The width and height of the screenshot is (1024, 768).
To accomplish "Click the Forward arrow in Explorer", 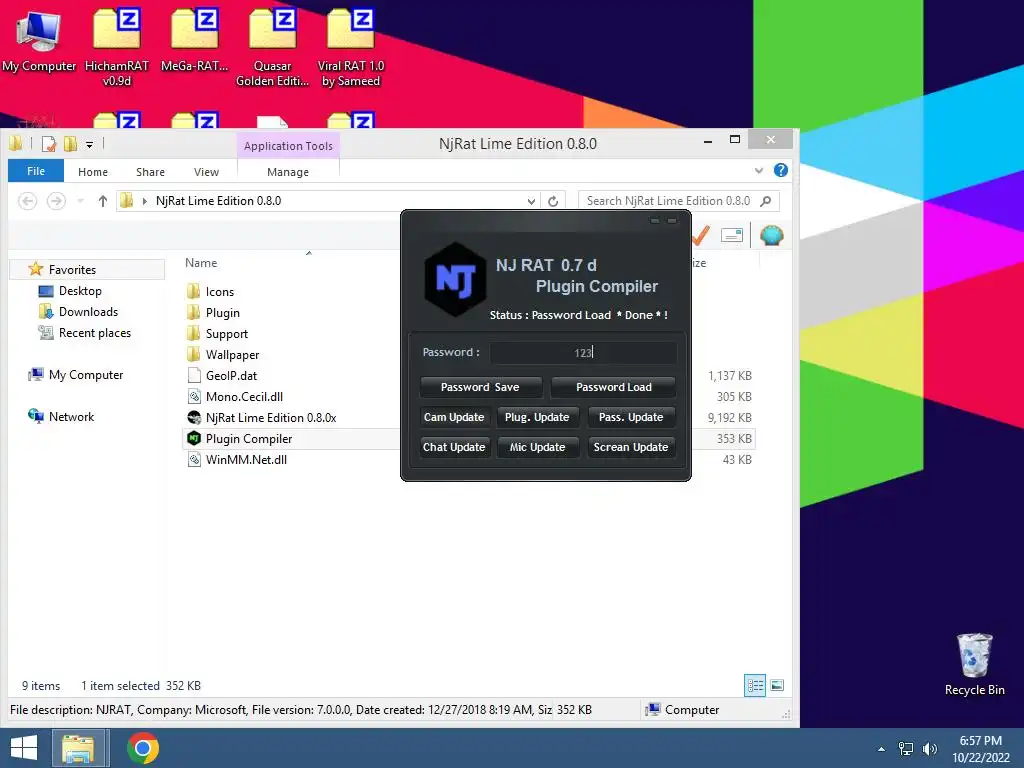I will pos(56,201).
